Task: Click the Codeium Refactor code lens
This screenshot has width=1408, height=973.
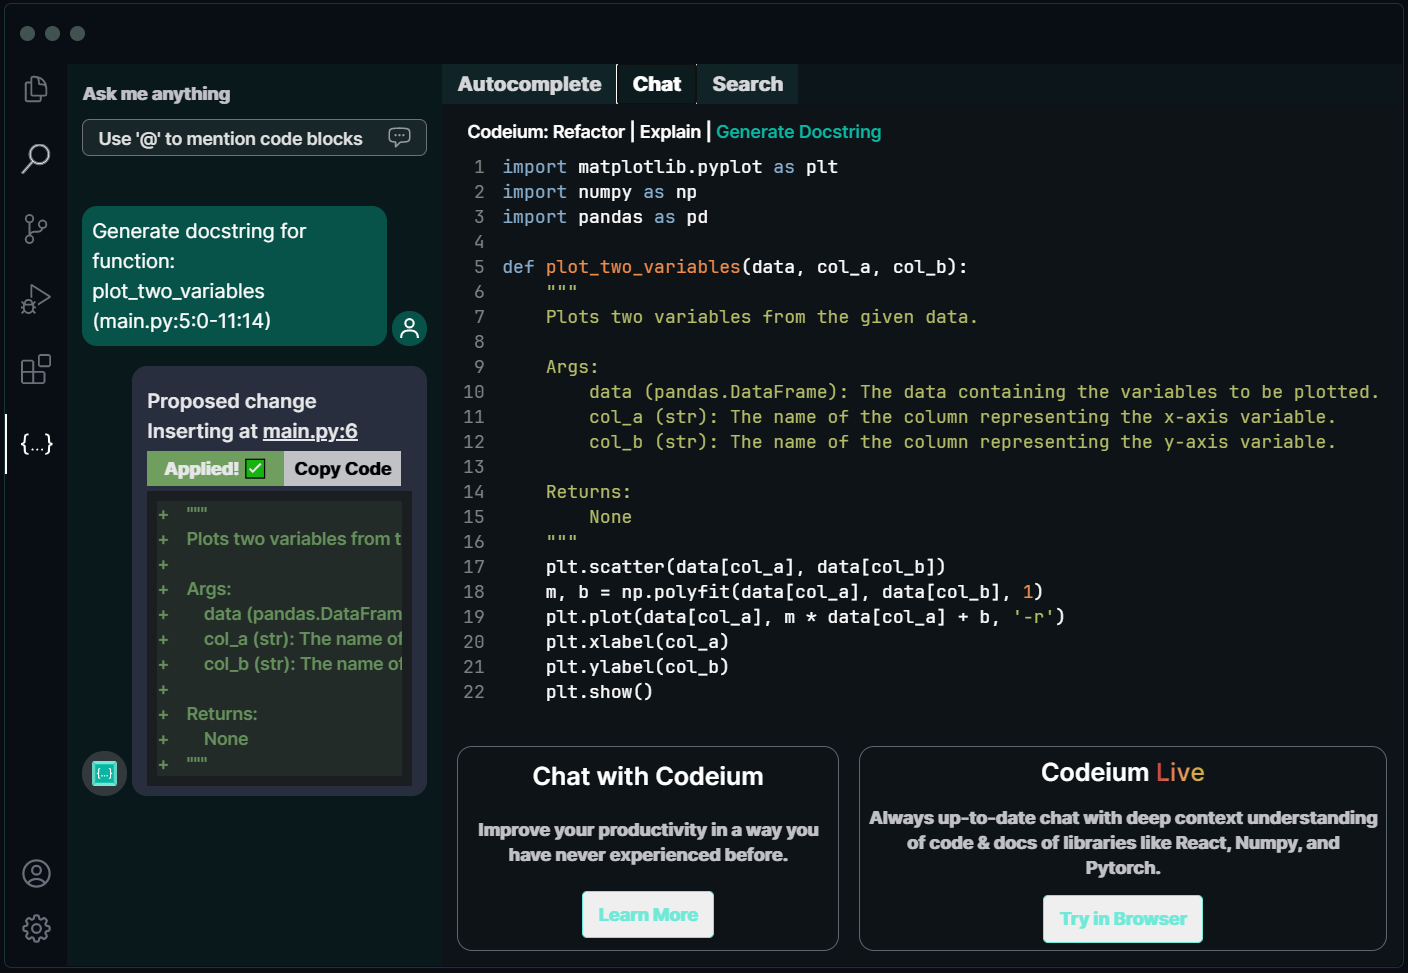Action: 546,132
